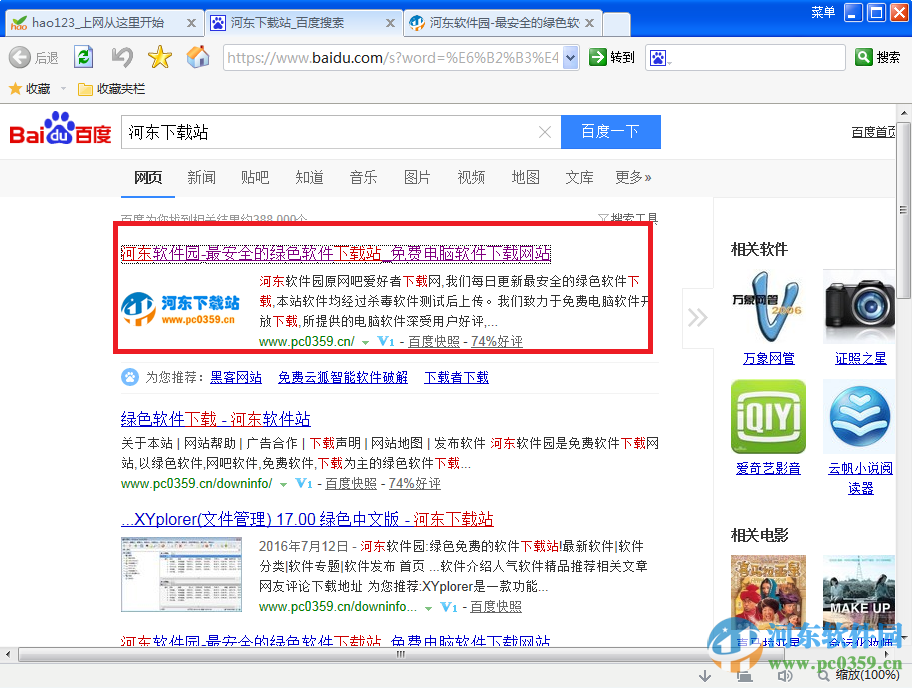Screen dimensions: 912x688
Task: Expand dropdown arrow next to www.pc0359.cn/
Action: pyautogui.click(x=365, y=343)
